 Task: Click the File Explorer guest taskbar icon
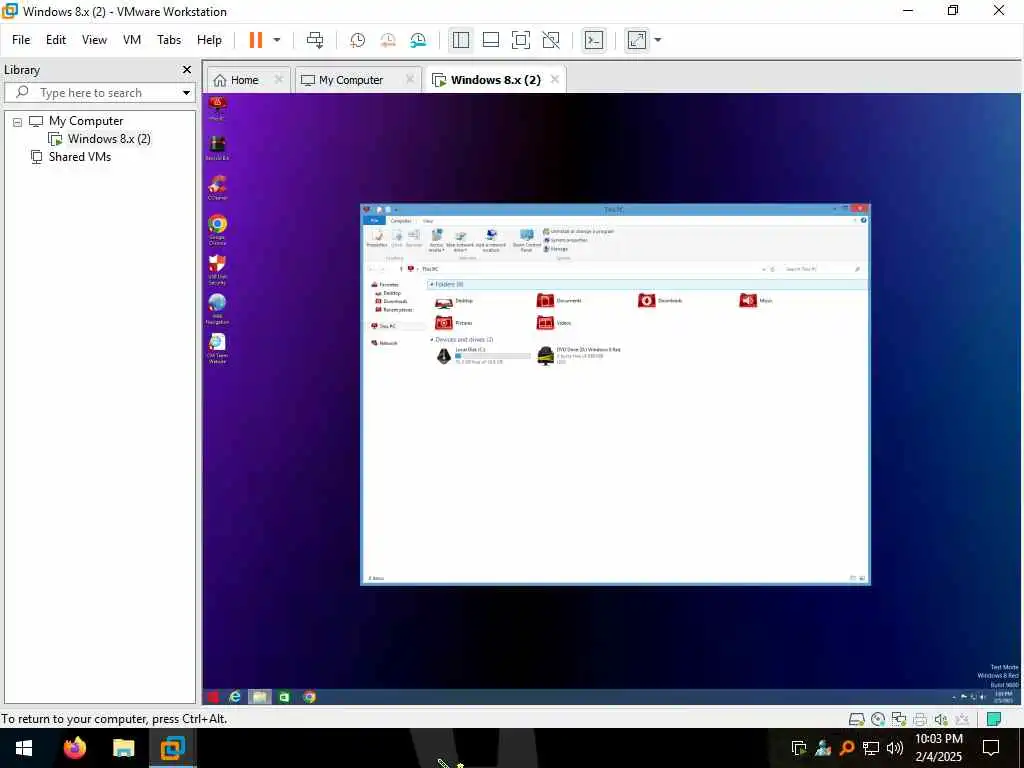point(259,697)
